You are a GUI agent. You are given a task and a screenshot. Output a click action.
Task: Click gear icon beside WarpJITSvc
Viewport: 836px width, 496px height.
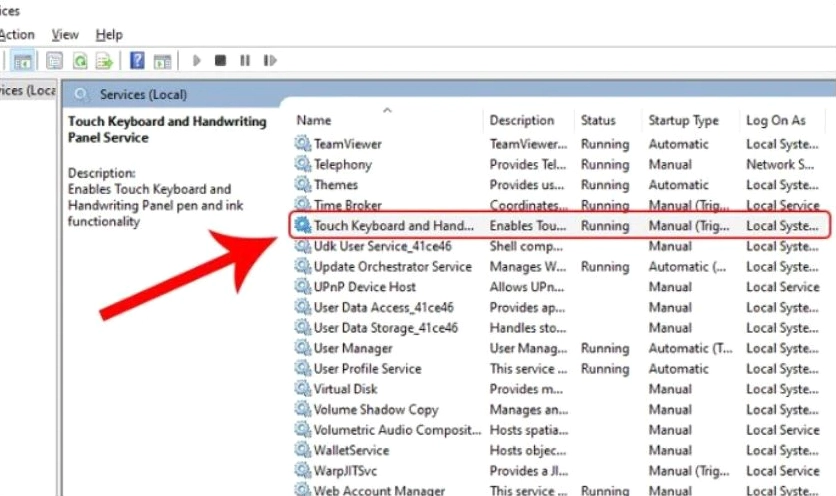pyautogui.click(x=303, y=470)
